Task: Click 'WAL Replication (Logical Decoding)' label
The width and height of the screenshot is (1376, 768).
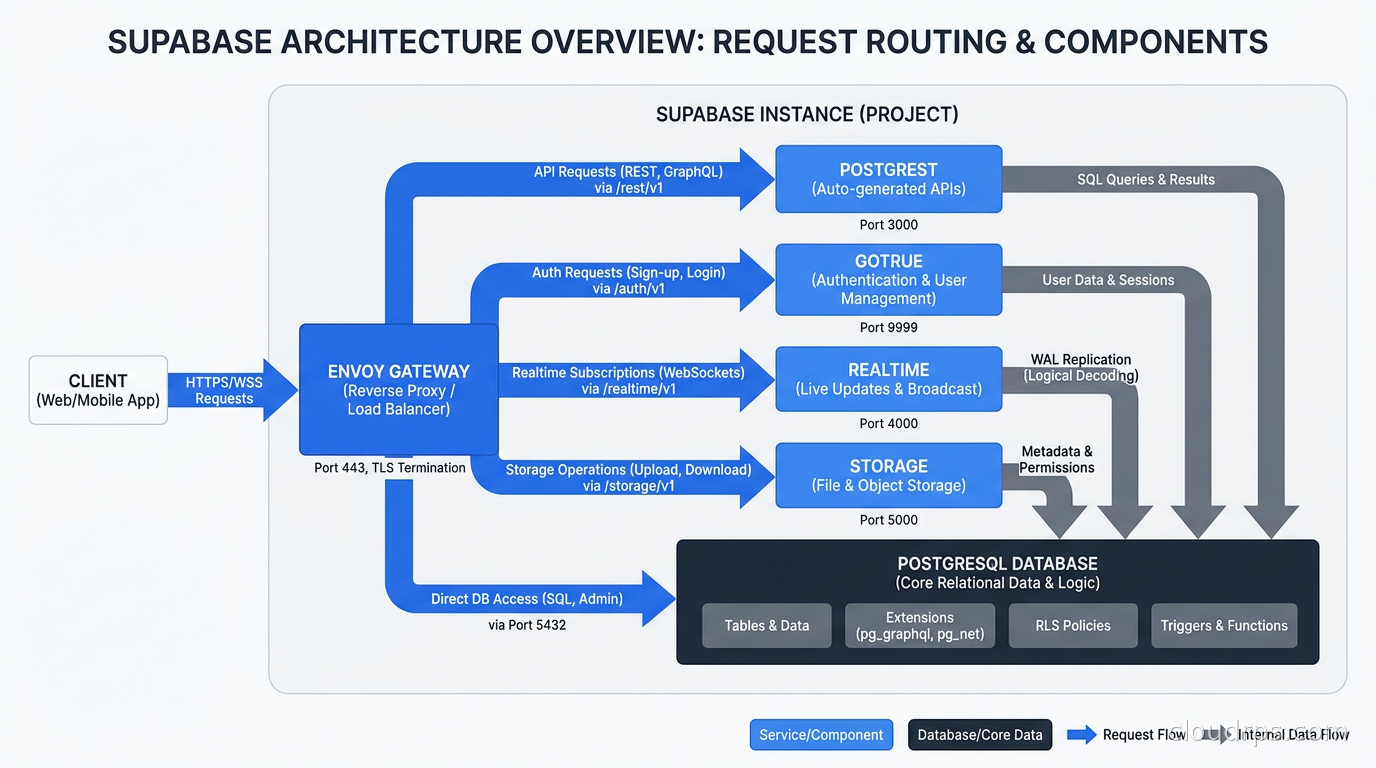Action: (1081, 368)
